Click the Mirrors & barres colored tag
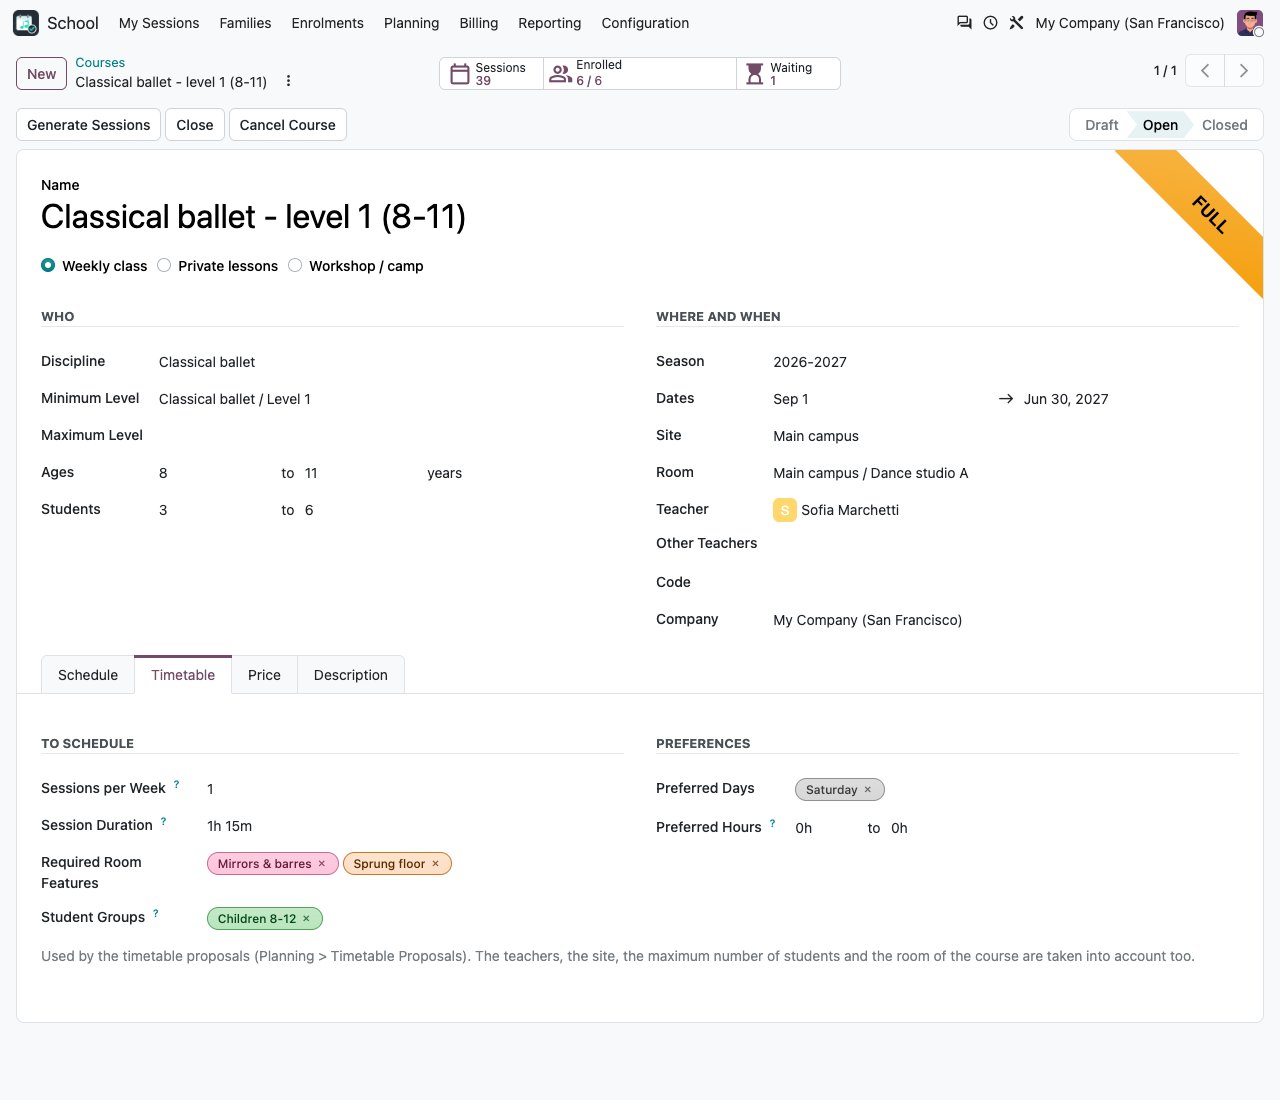 [x=265, y=864]
